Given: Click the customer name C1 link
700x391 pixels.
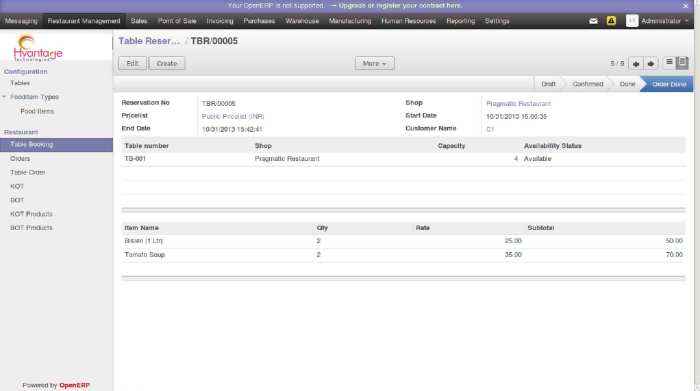Looking at the screenshot, I should tap(490, 129).
